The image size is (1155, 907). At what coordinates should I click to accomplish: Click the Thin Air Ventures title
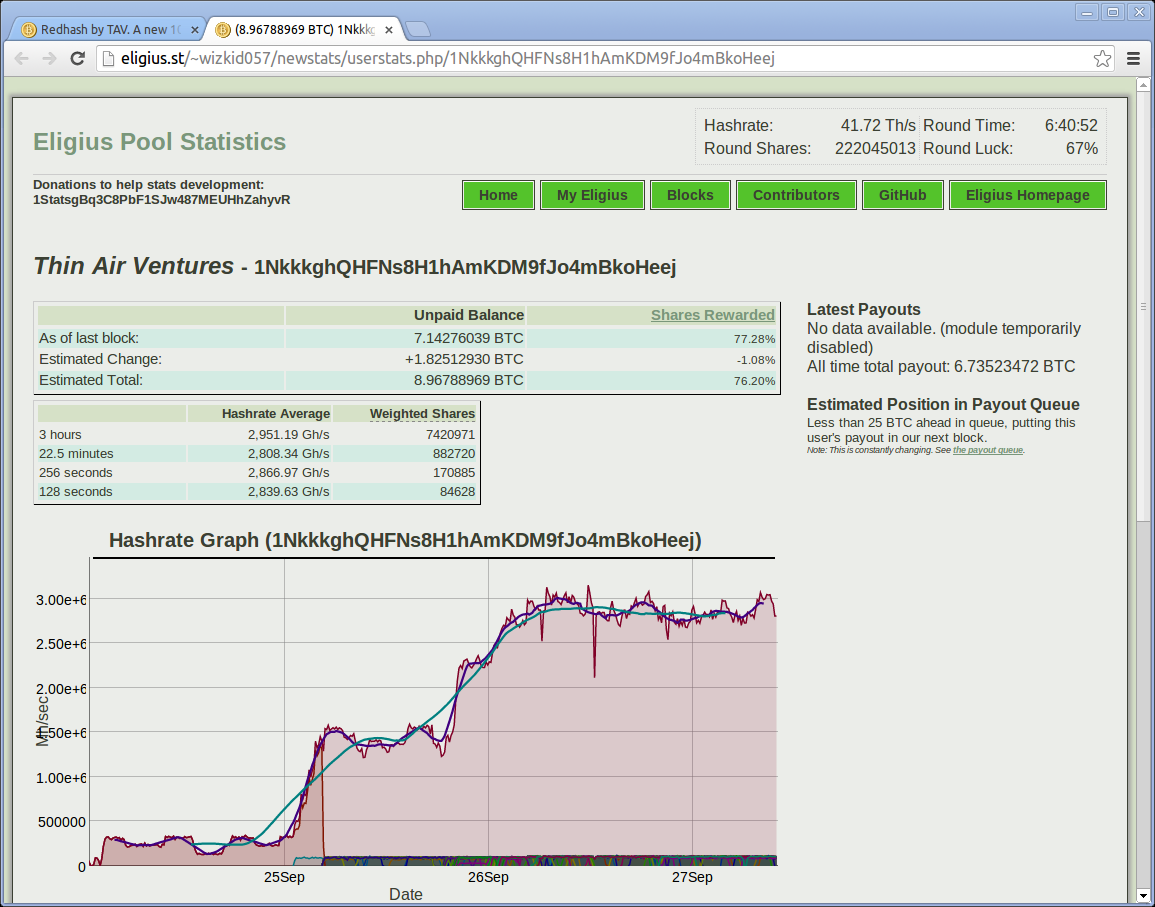(x=133, y=265)
